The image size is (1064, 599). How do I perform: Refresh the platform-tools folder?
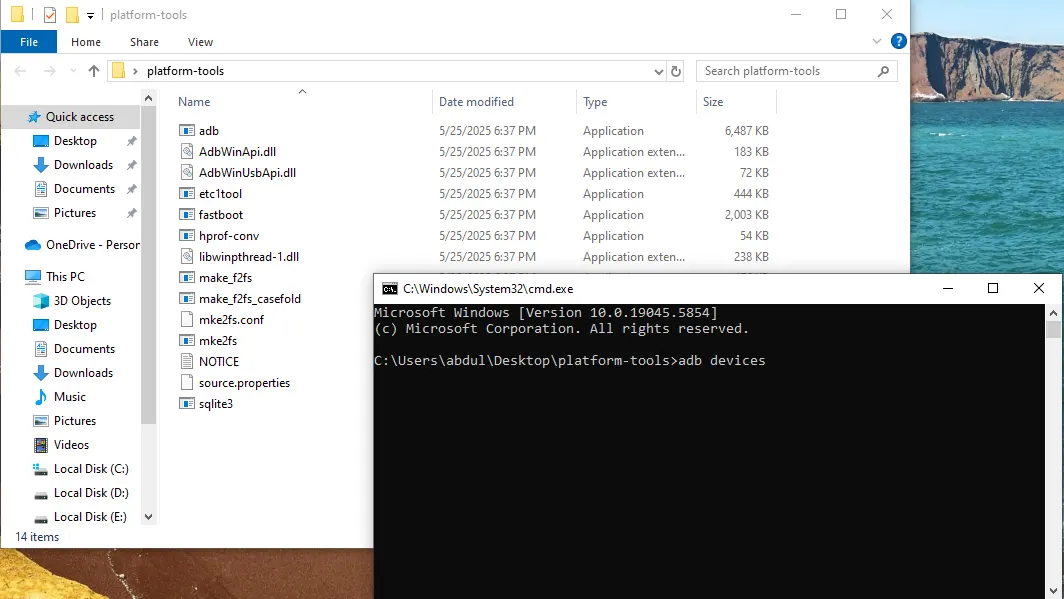pos(676,71)
